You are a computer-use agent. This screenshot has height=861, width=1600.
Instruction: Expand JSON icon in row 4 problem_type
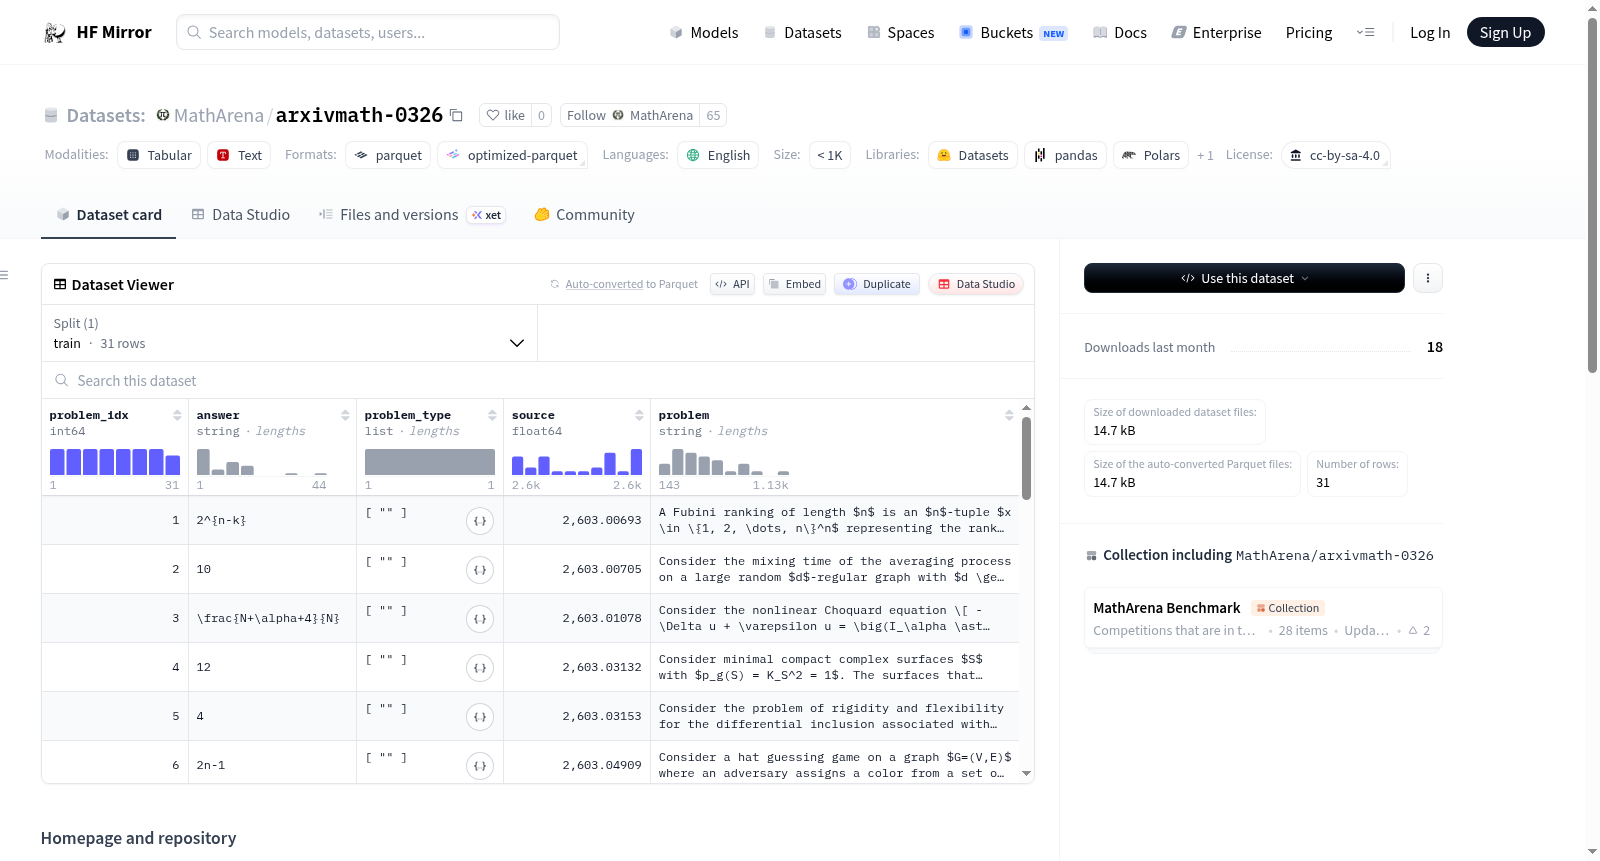[x=480, y=667]
